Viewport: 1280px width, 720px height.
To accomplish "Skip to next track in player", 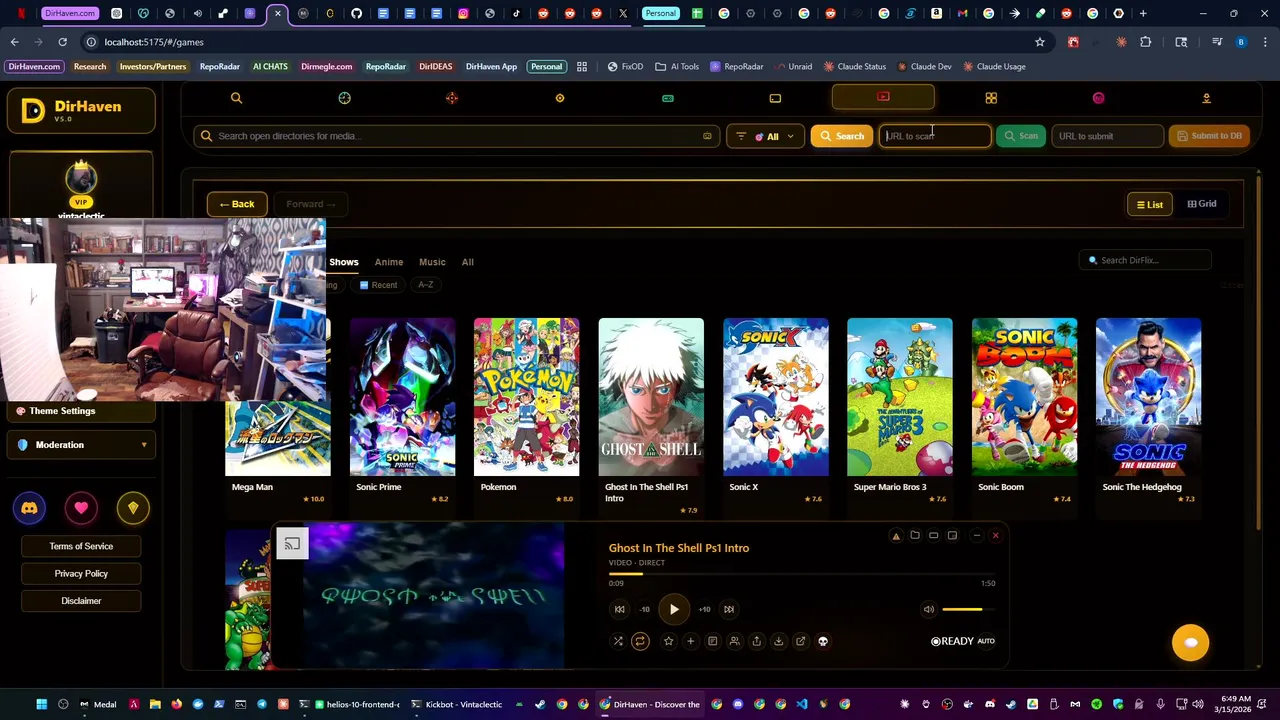I will click(x=729, y=609).
